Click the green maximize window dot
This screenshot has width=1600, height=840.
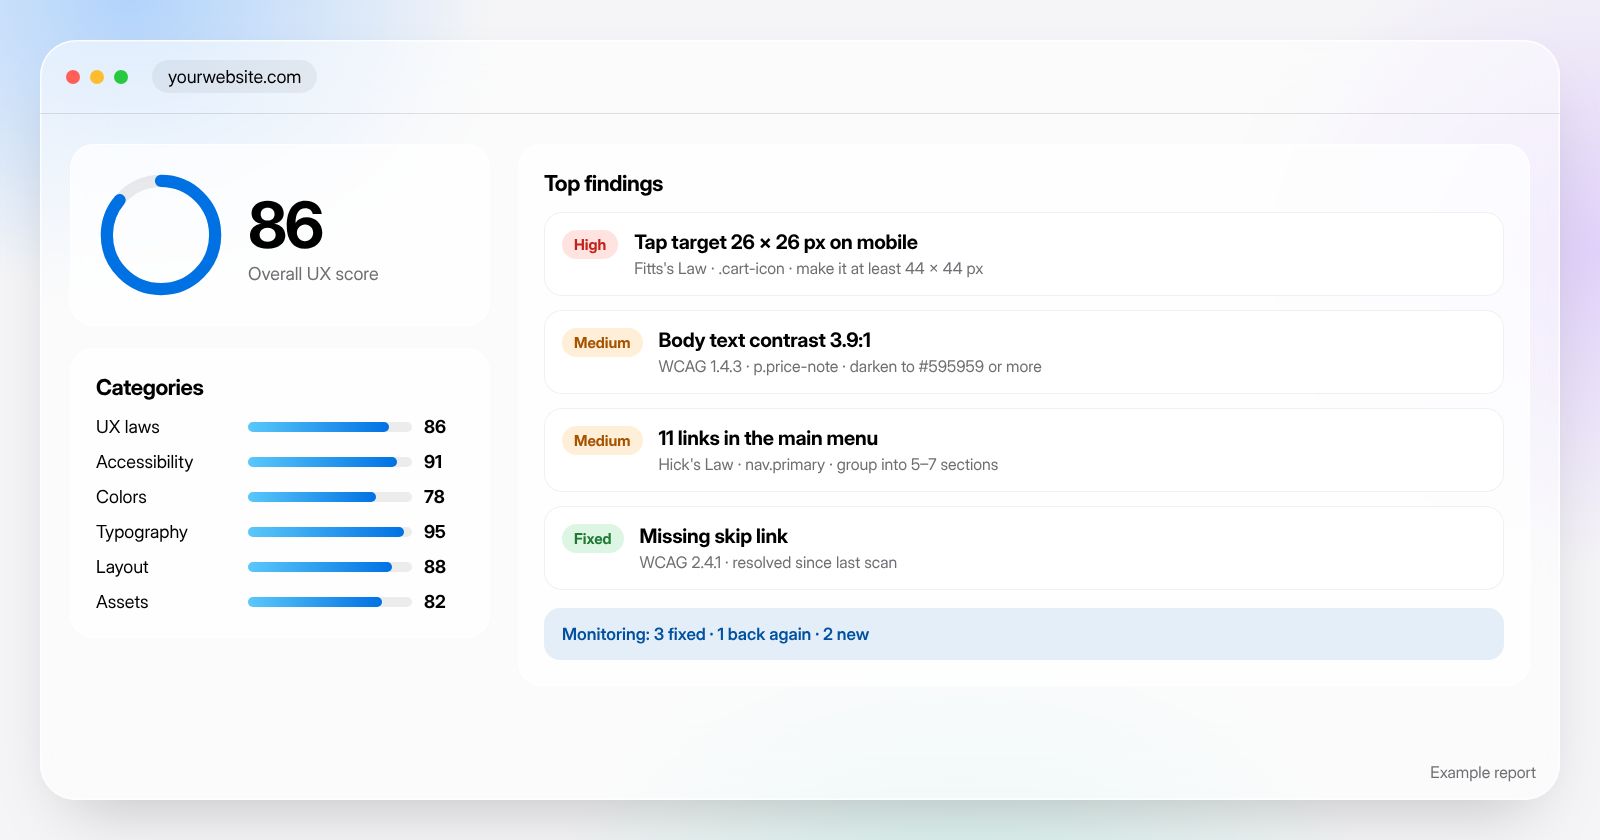tap(121, 77)
